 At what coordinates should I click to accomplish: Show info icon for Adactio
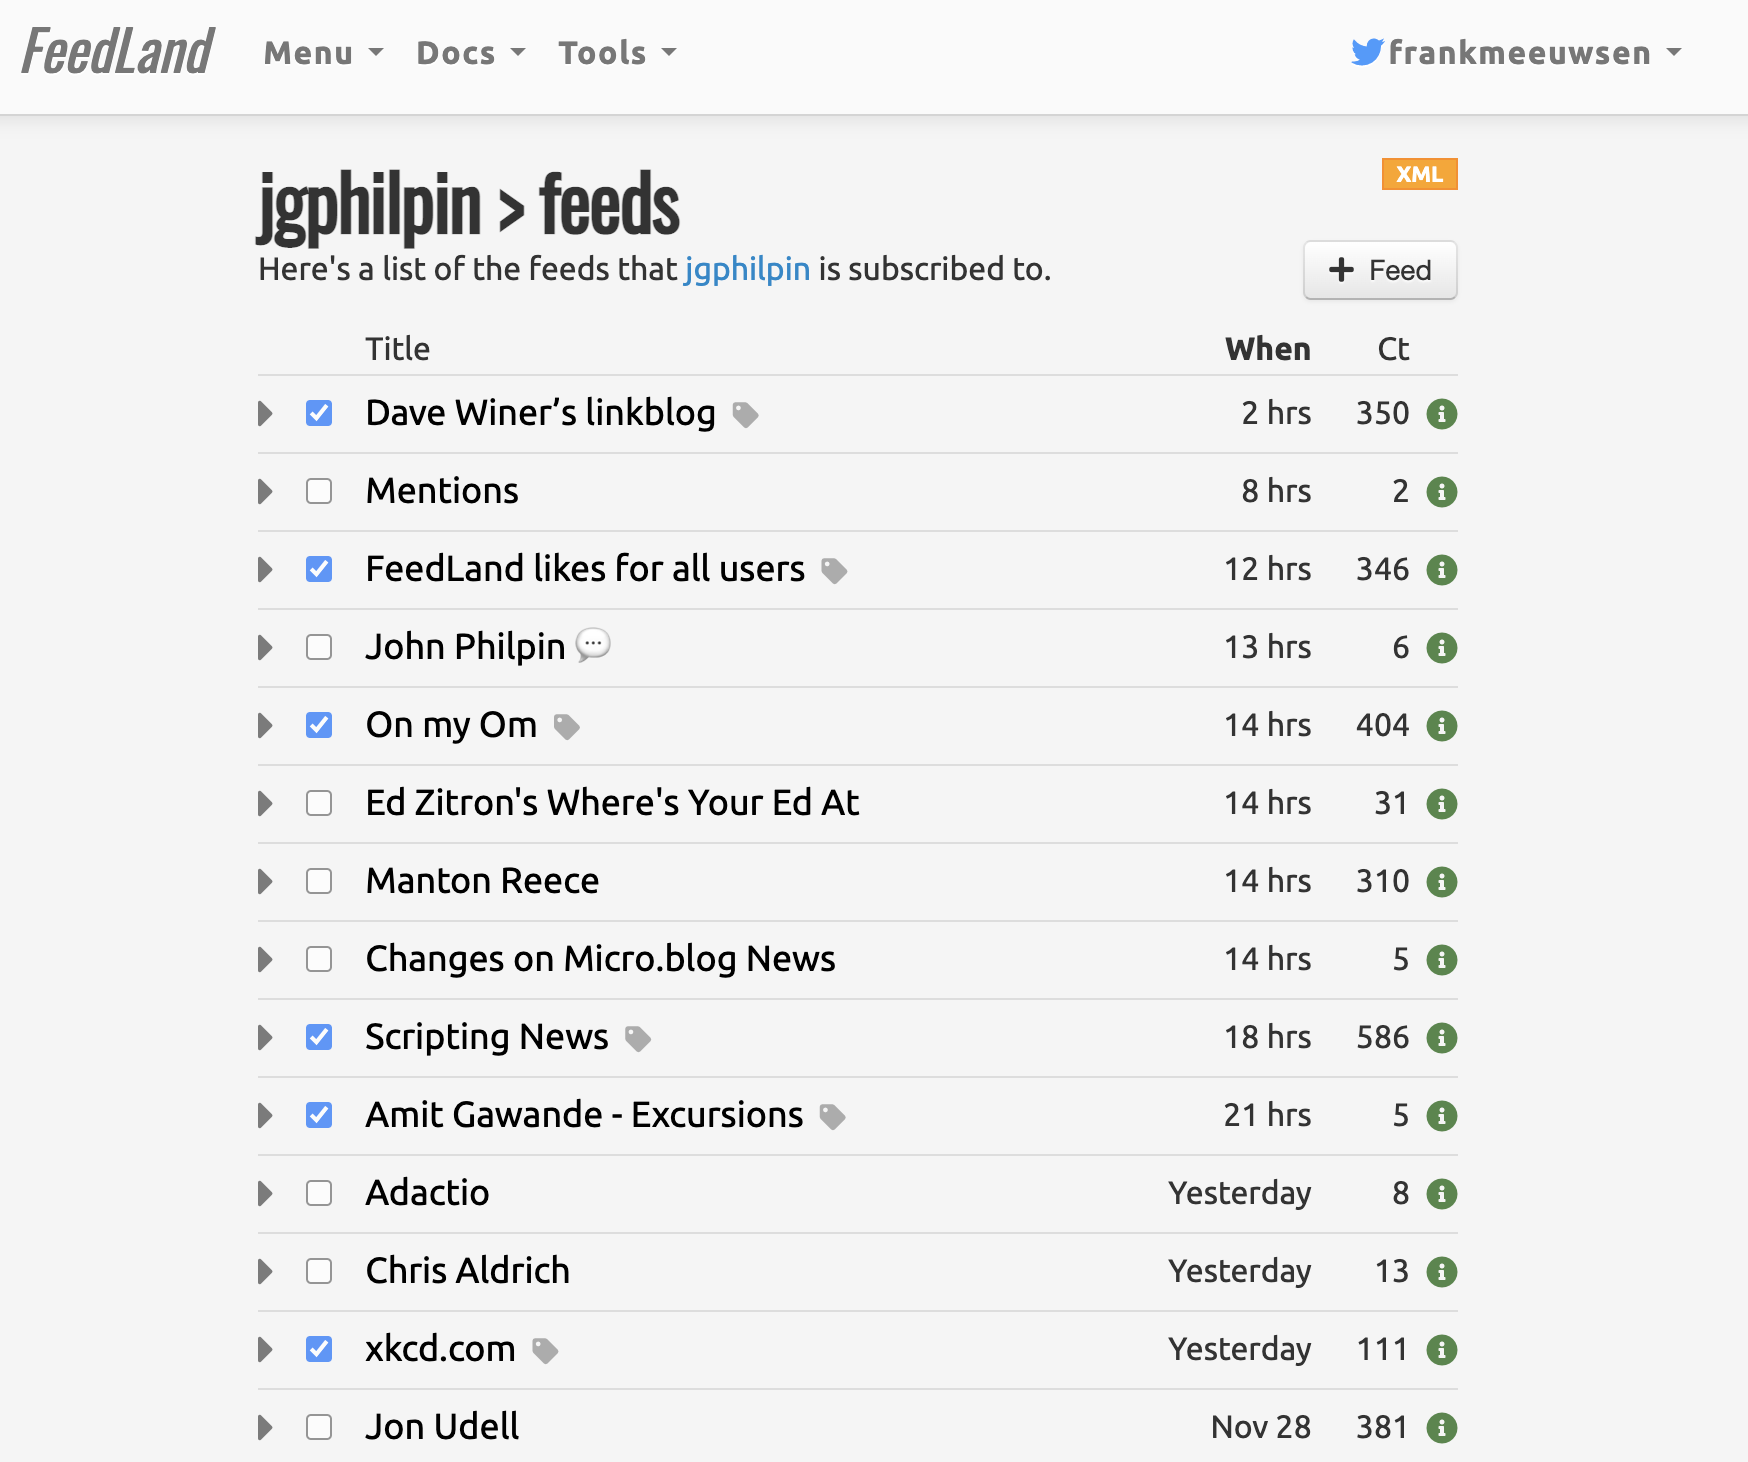1441,1193
